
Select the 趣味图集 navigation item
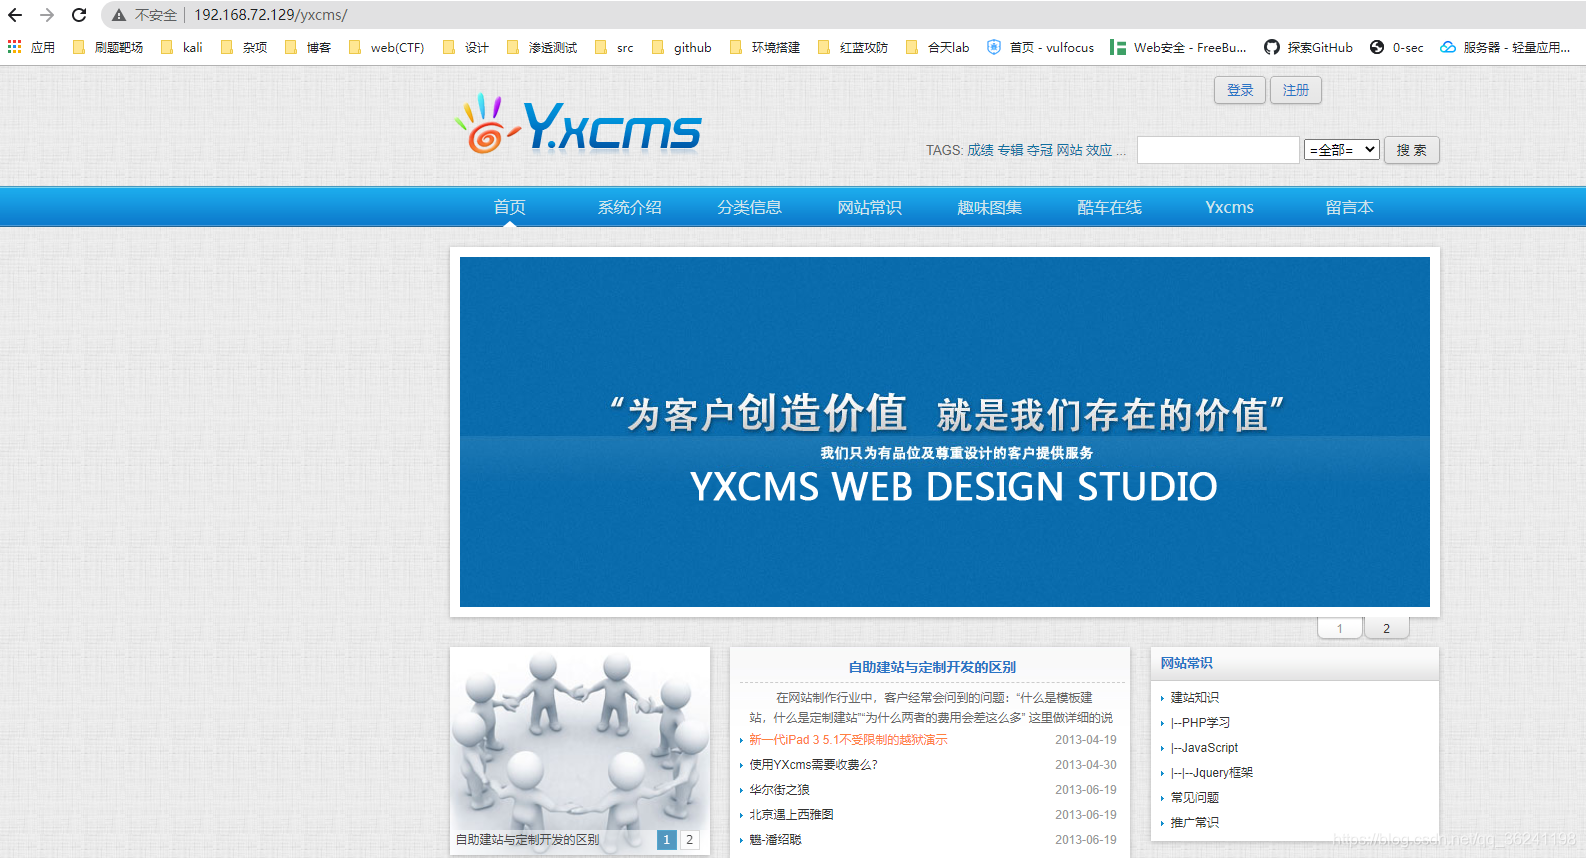click(x=990, y=207)
